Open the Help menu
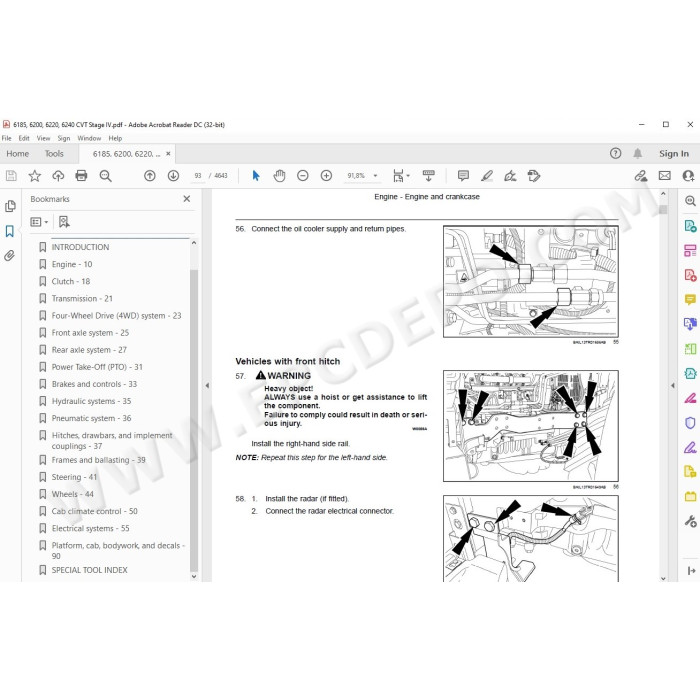The image size is (700, 700). [x=115, y=138]
